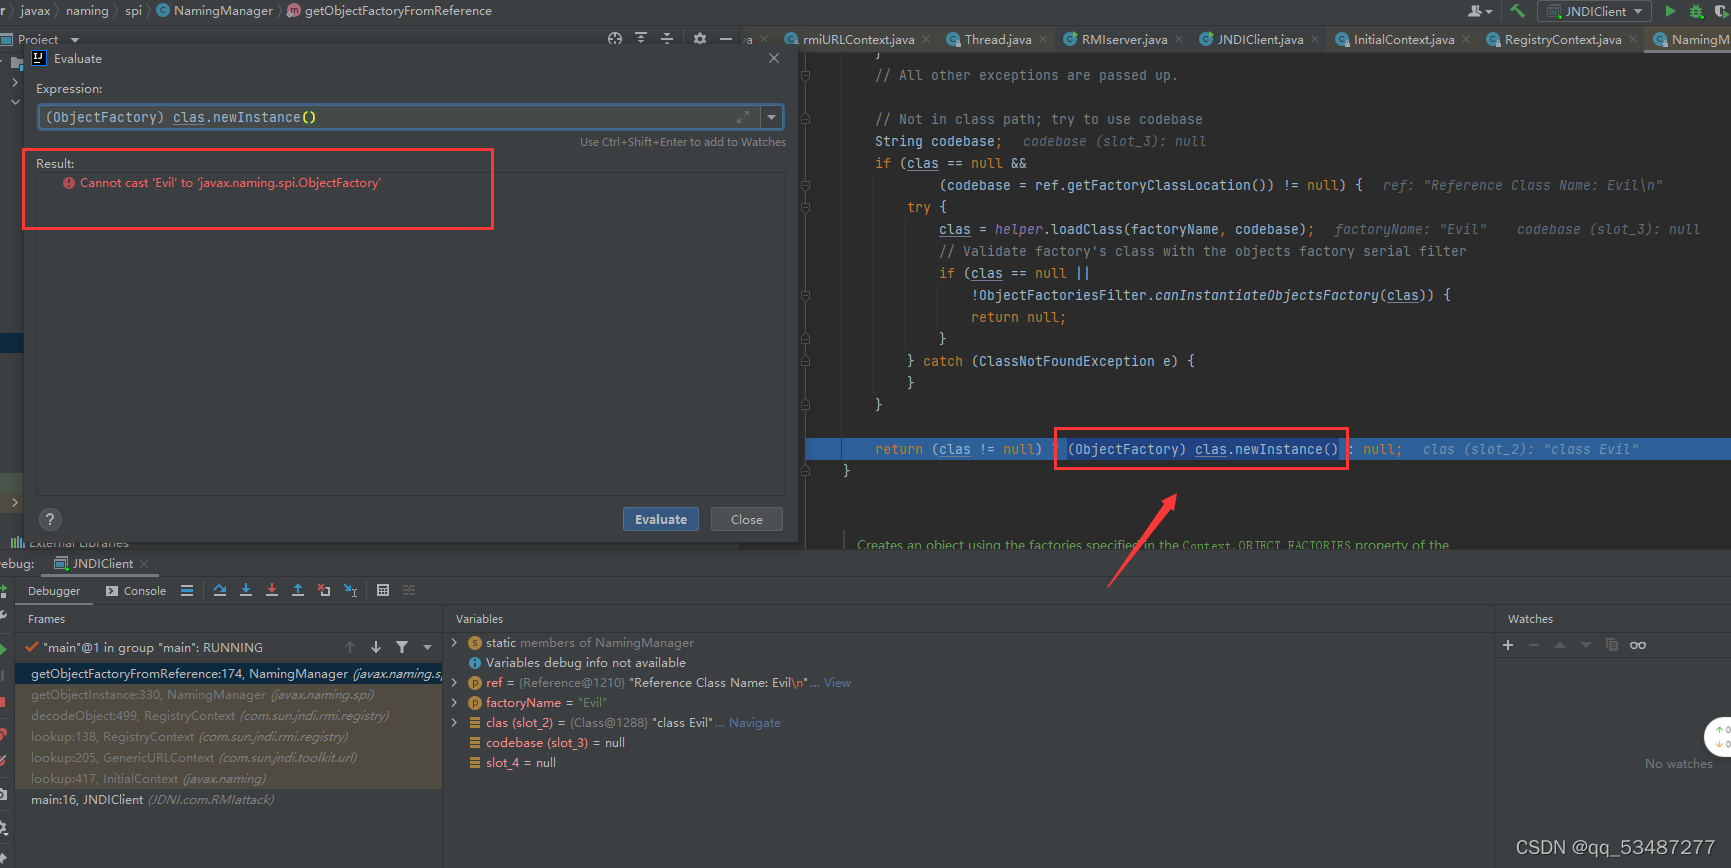1731x868 pixels.
Task: Click the green Debug bug icon
Action: click(1696, 11)
